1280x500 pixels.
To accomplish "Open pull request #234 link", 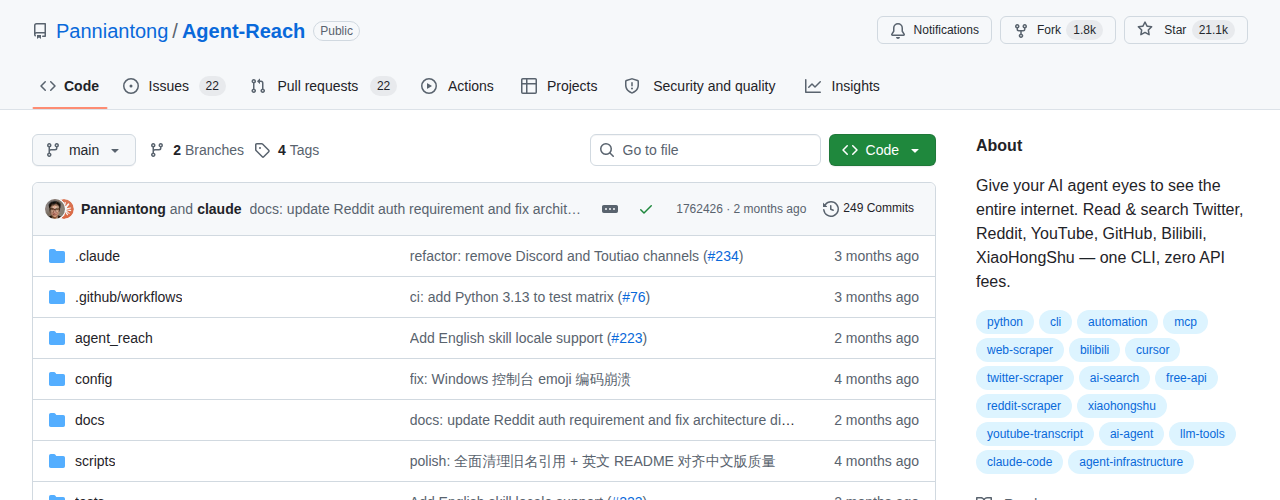I will point(723,256).
